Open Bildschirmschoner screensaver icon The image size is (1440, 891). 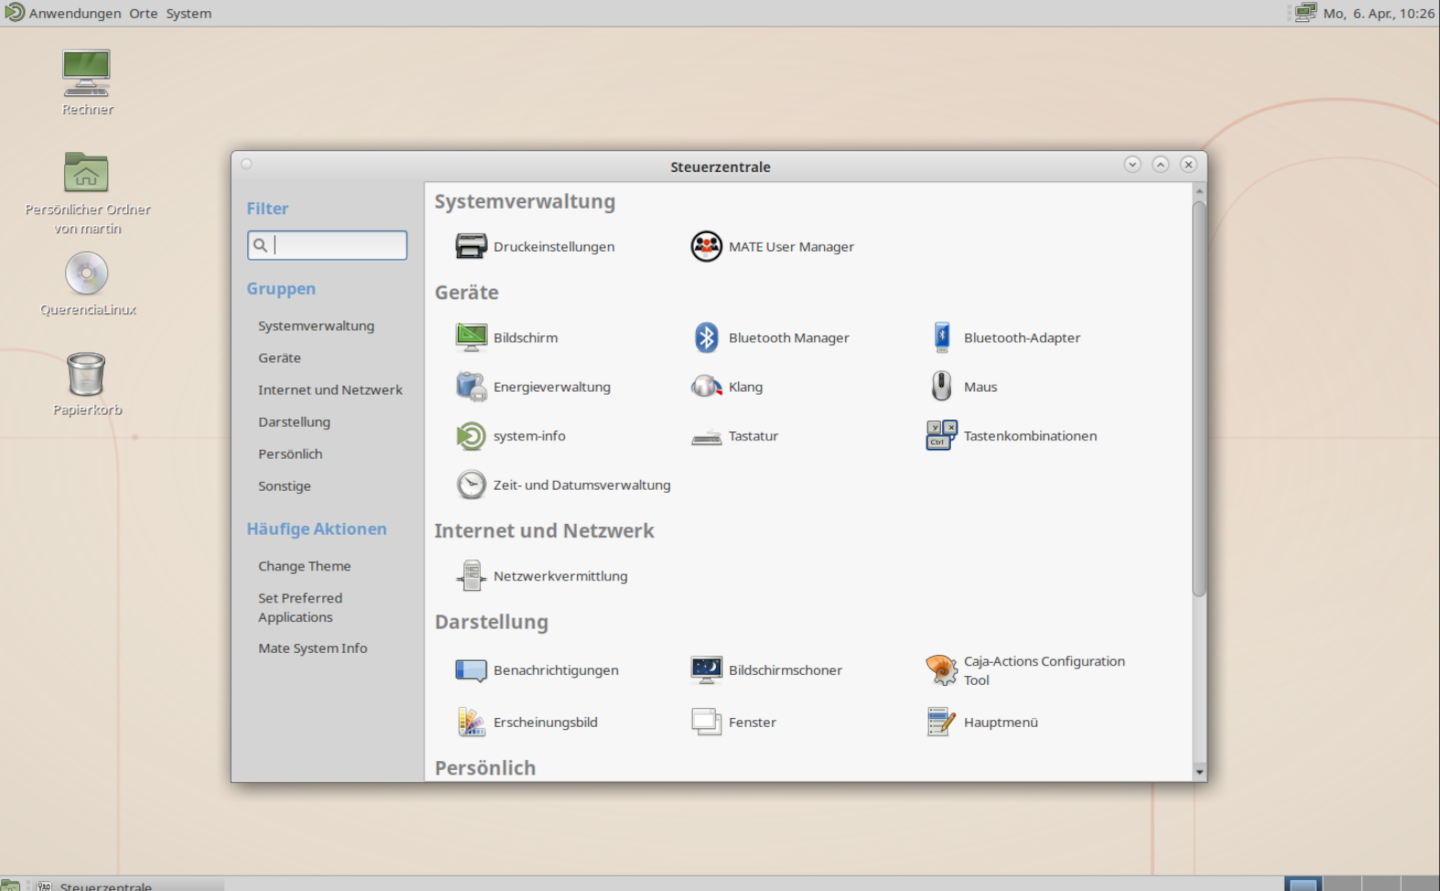point(706,670)
